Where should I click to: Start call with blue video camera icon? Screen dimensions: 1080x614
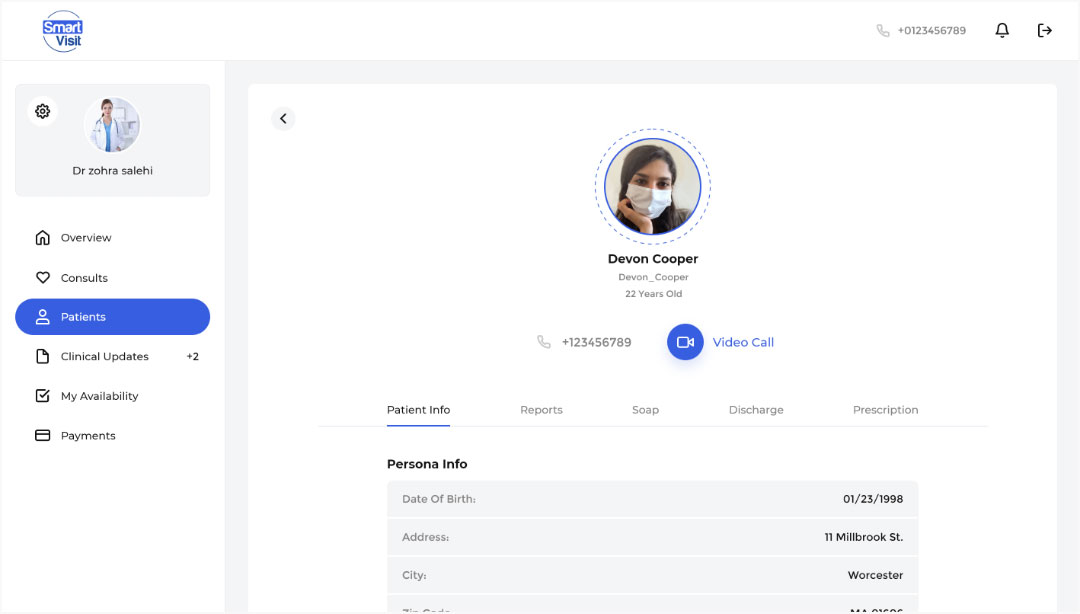(x=685, y=342)
